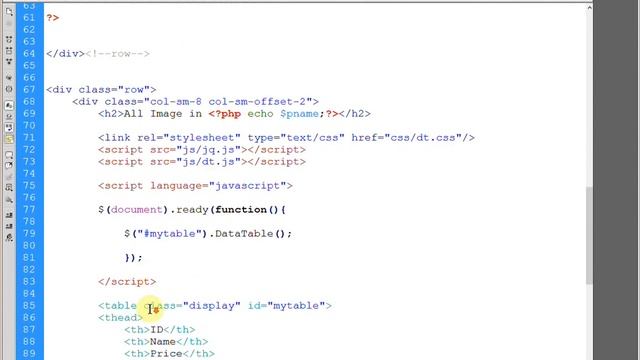Click the '"display"' class value on line 85
Screen dimensions: 640x360
pos(212,306)
